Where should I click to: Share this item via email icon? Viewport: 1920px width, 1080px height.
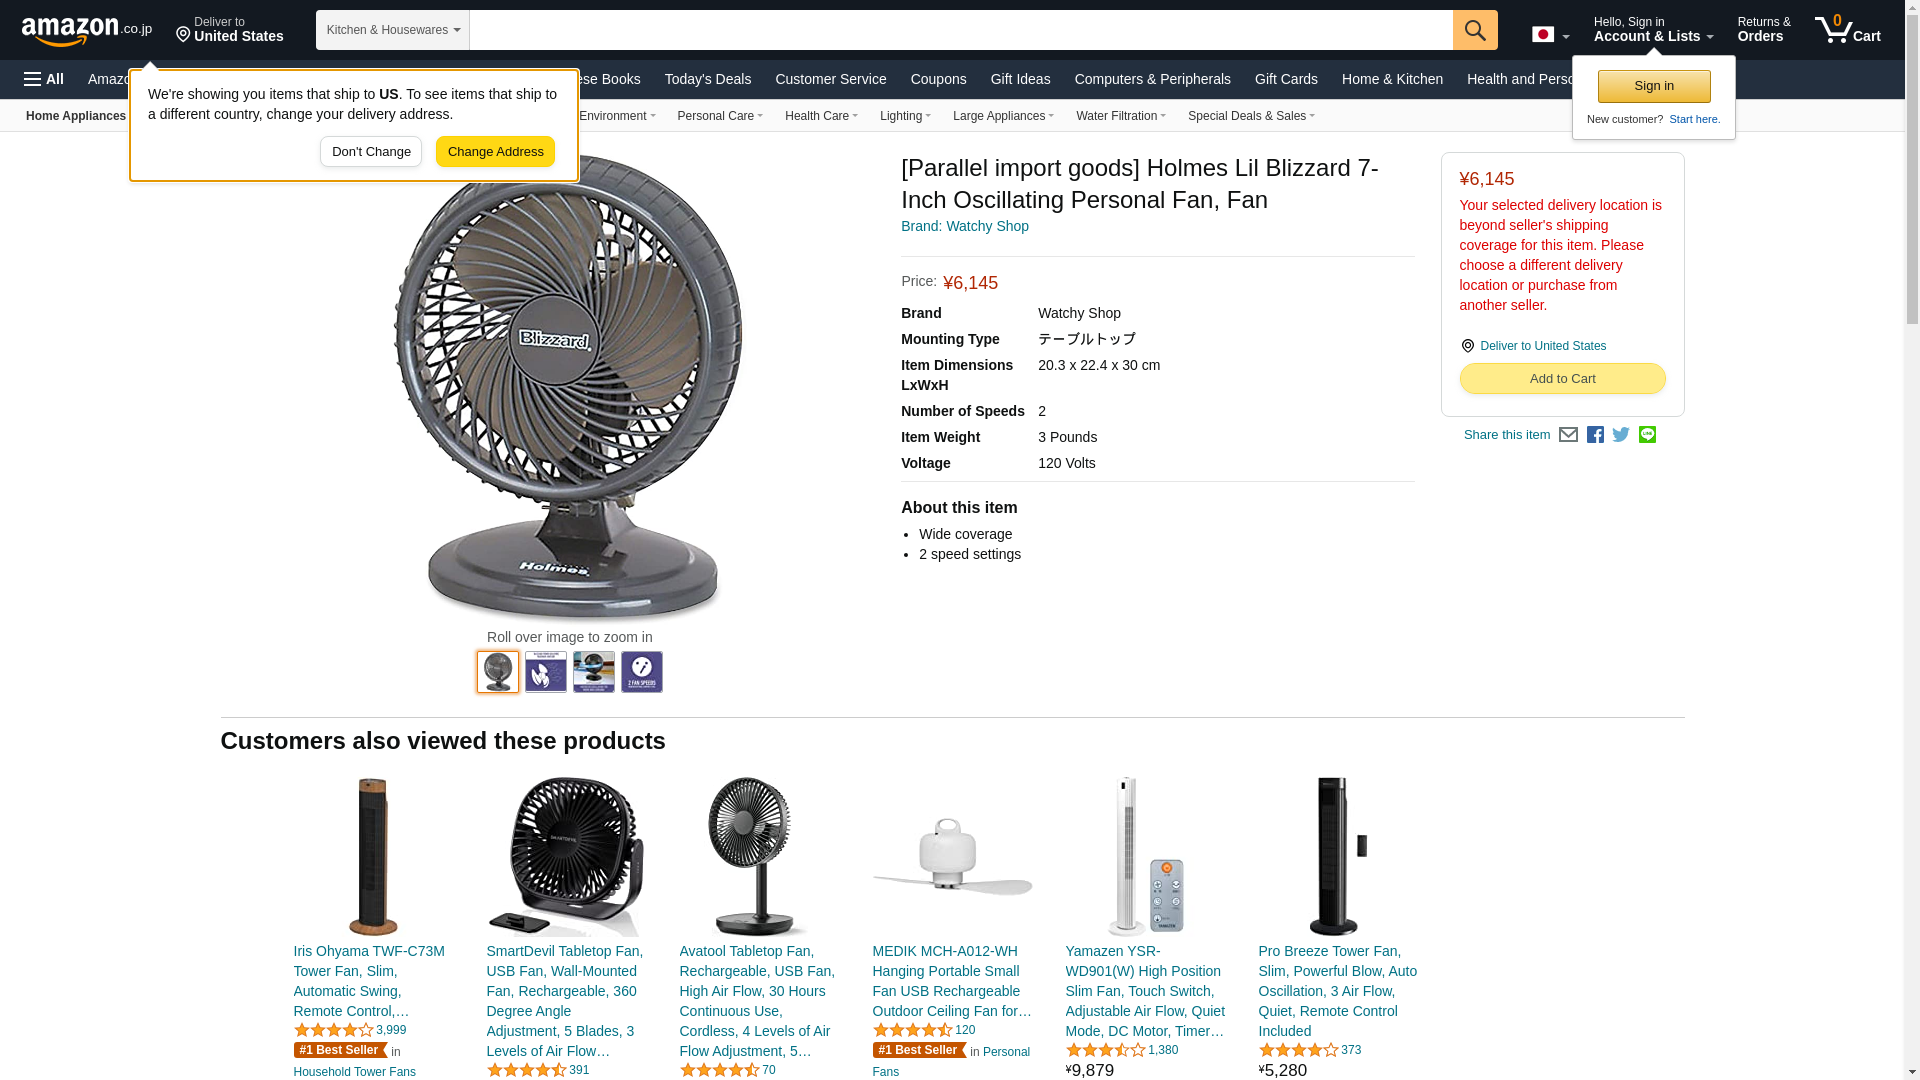pos(1568,435)
